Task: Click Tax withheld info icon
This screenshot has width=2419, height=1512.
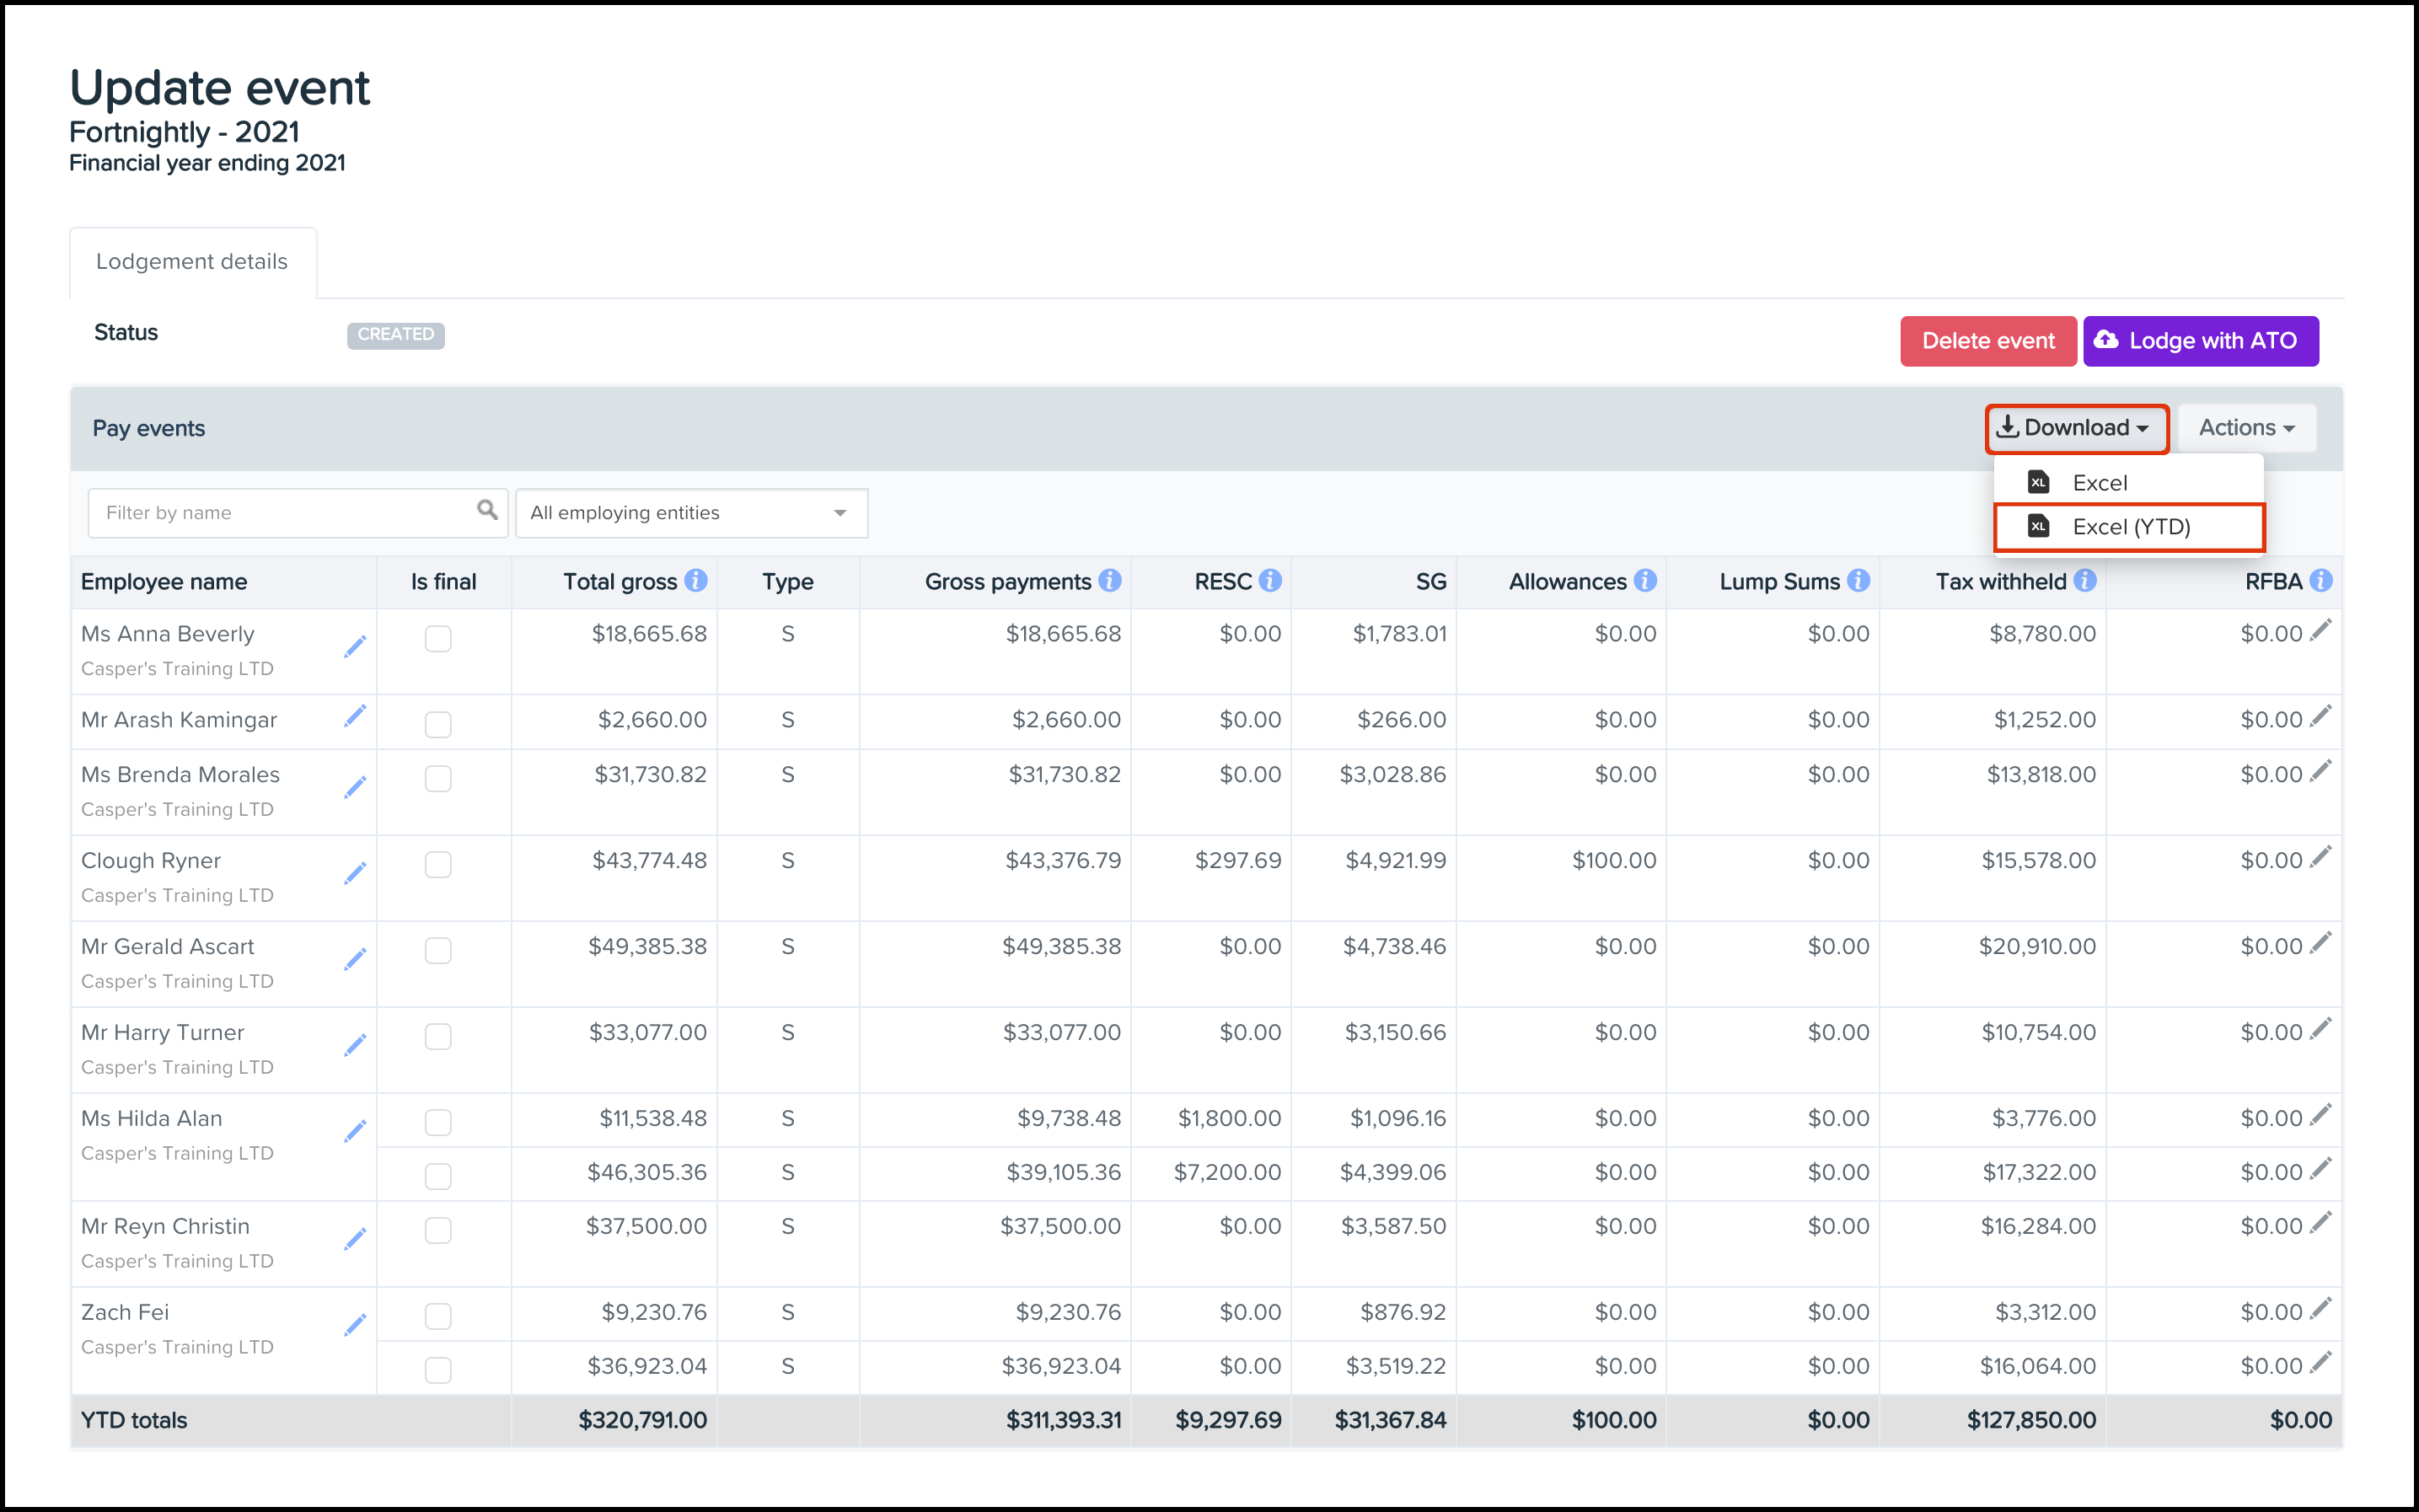Action: pyautogui.click(x=2085, y=581)
